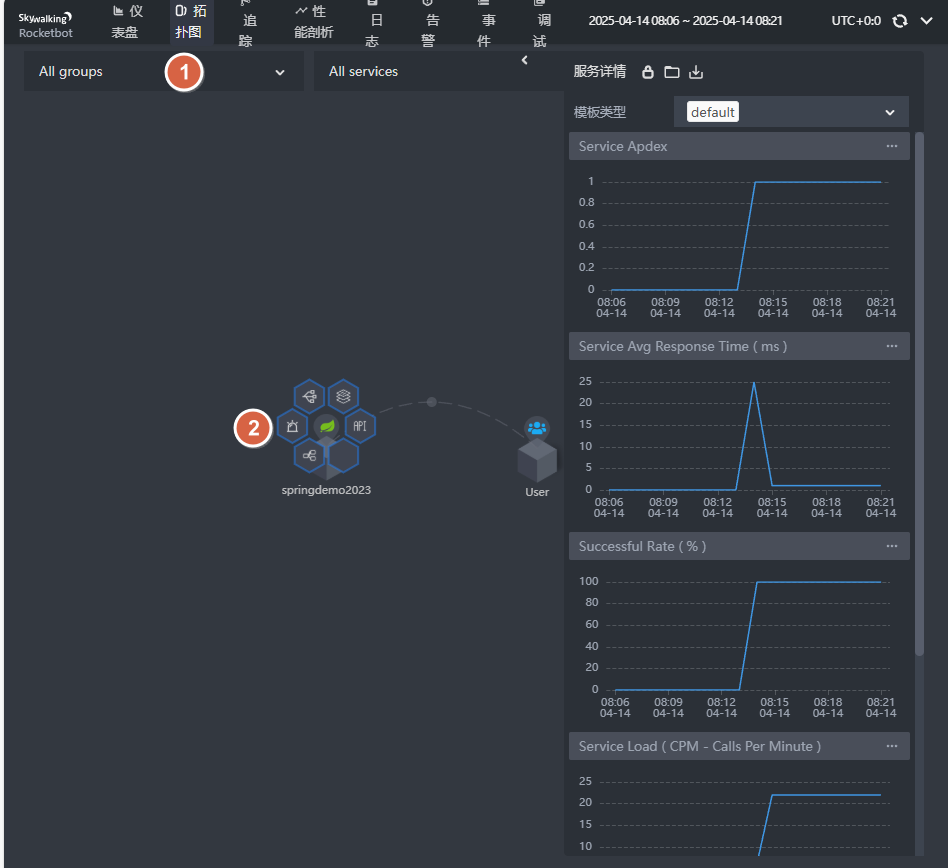The height and width of the screenshot is (868, 948).
Task: Click the details panel vertical scrollbar
Action: coord(919,393)
